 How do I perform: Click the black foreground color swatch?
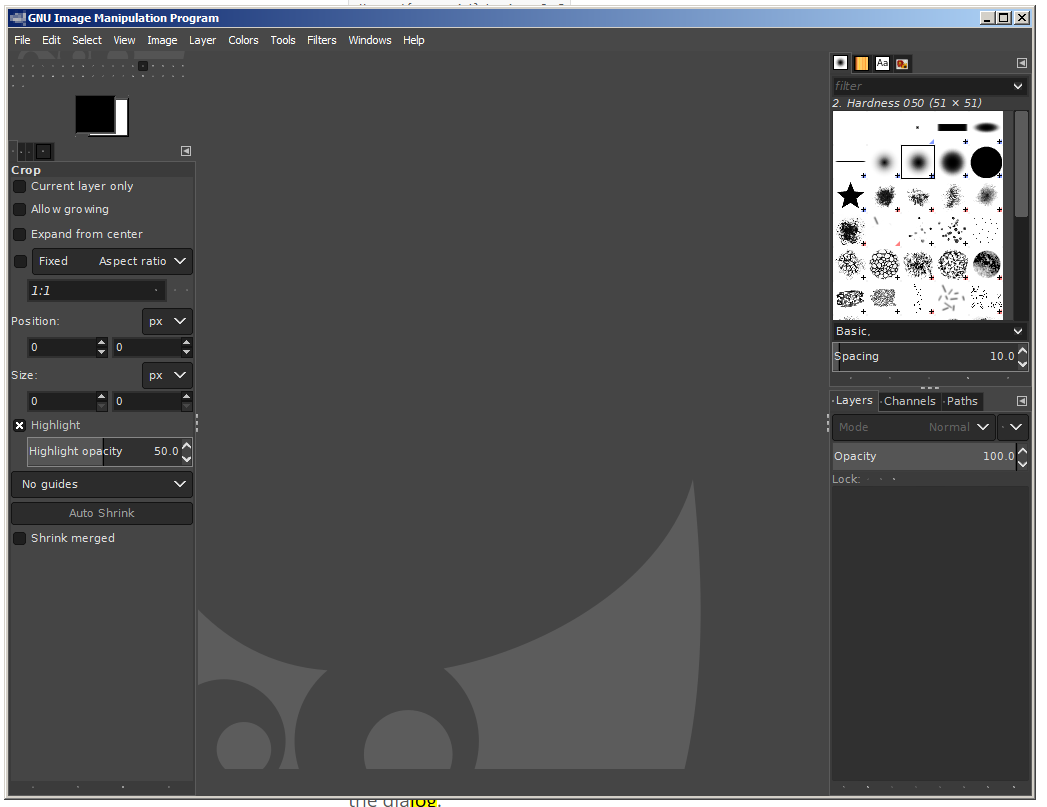[x=94, y=113]
